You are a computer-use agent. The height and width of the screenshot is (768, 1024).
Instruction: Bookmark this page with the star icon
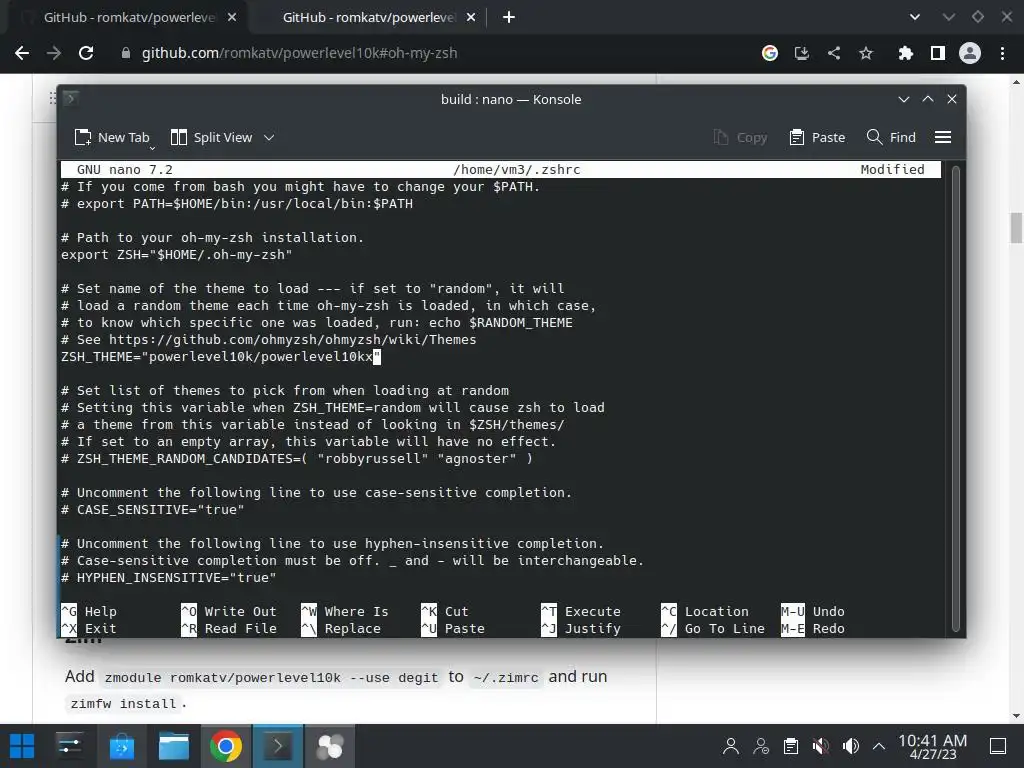(866, 54)
